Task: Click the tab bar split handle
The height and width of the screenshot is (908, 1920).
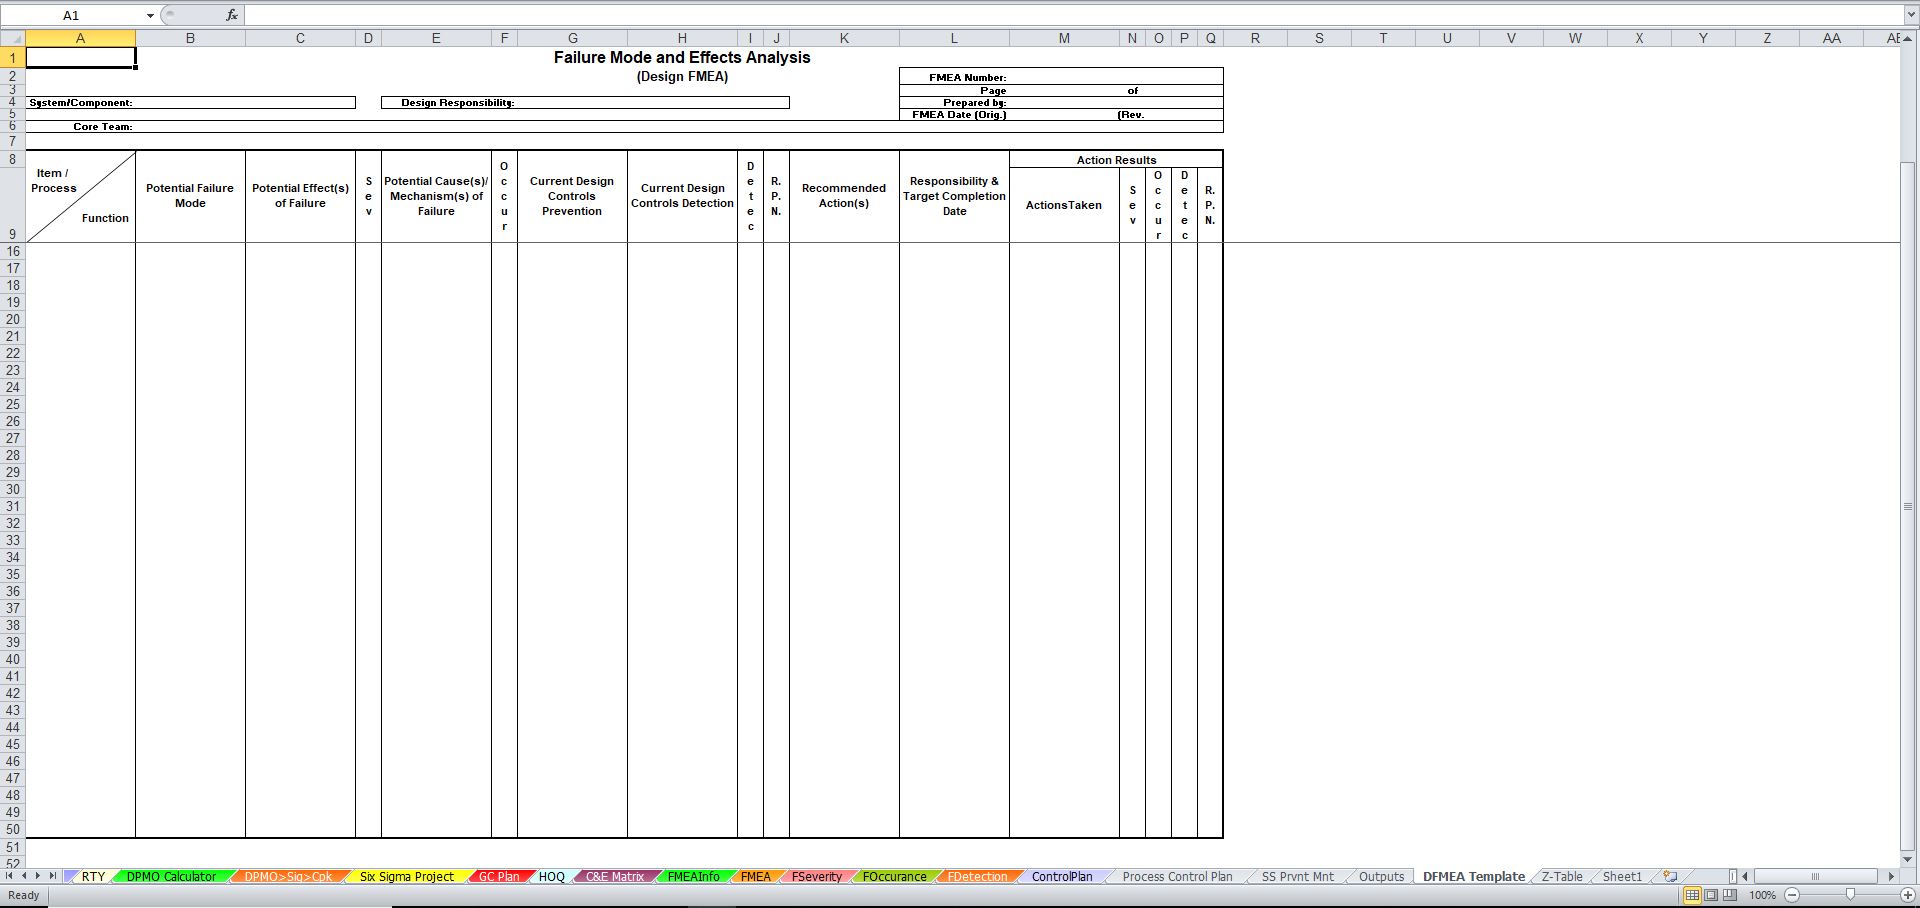Action: [1733, 876]
